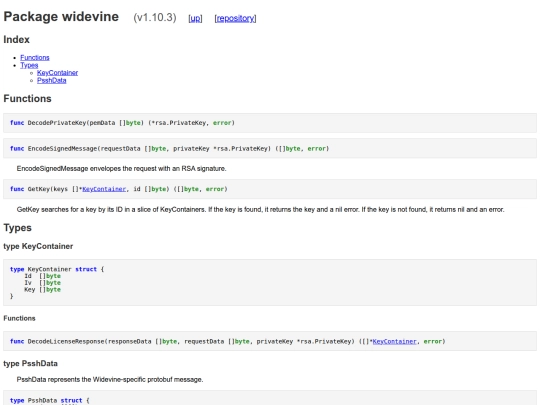Click the PsshData description sentence
540x405 pixels.
(x=110, y=380)
